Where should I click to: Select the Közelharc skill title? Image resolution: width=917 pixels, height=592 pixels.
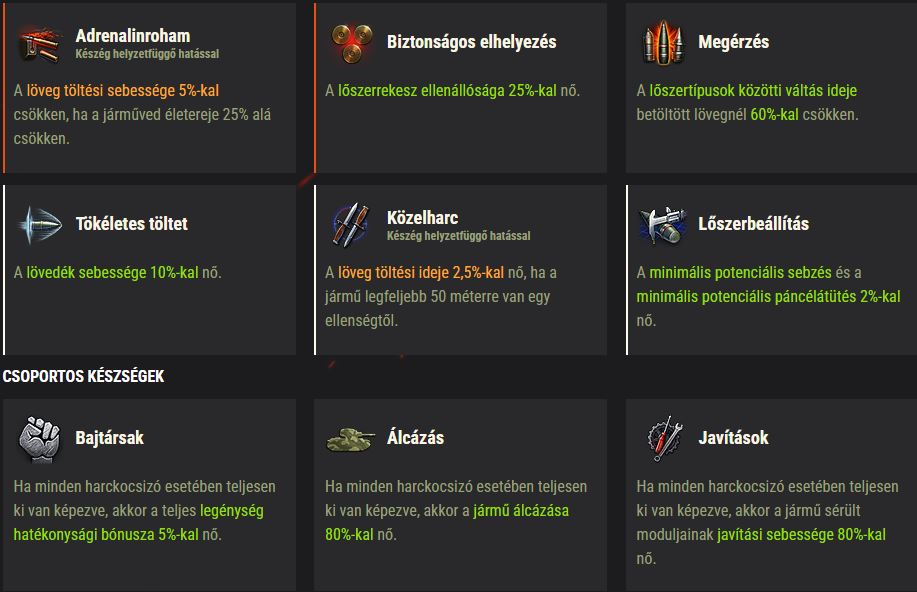click(422, 218)
